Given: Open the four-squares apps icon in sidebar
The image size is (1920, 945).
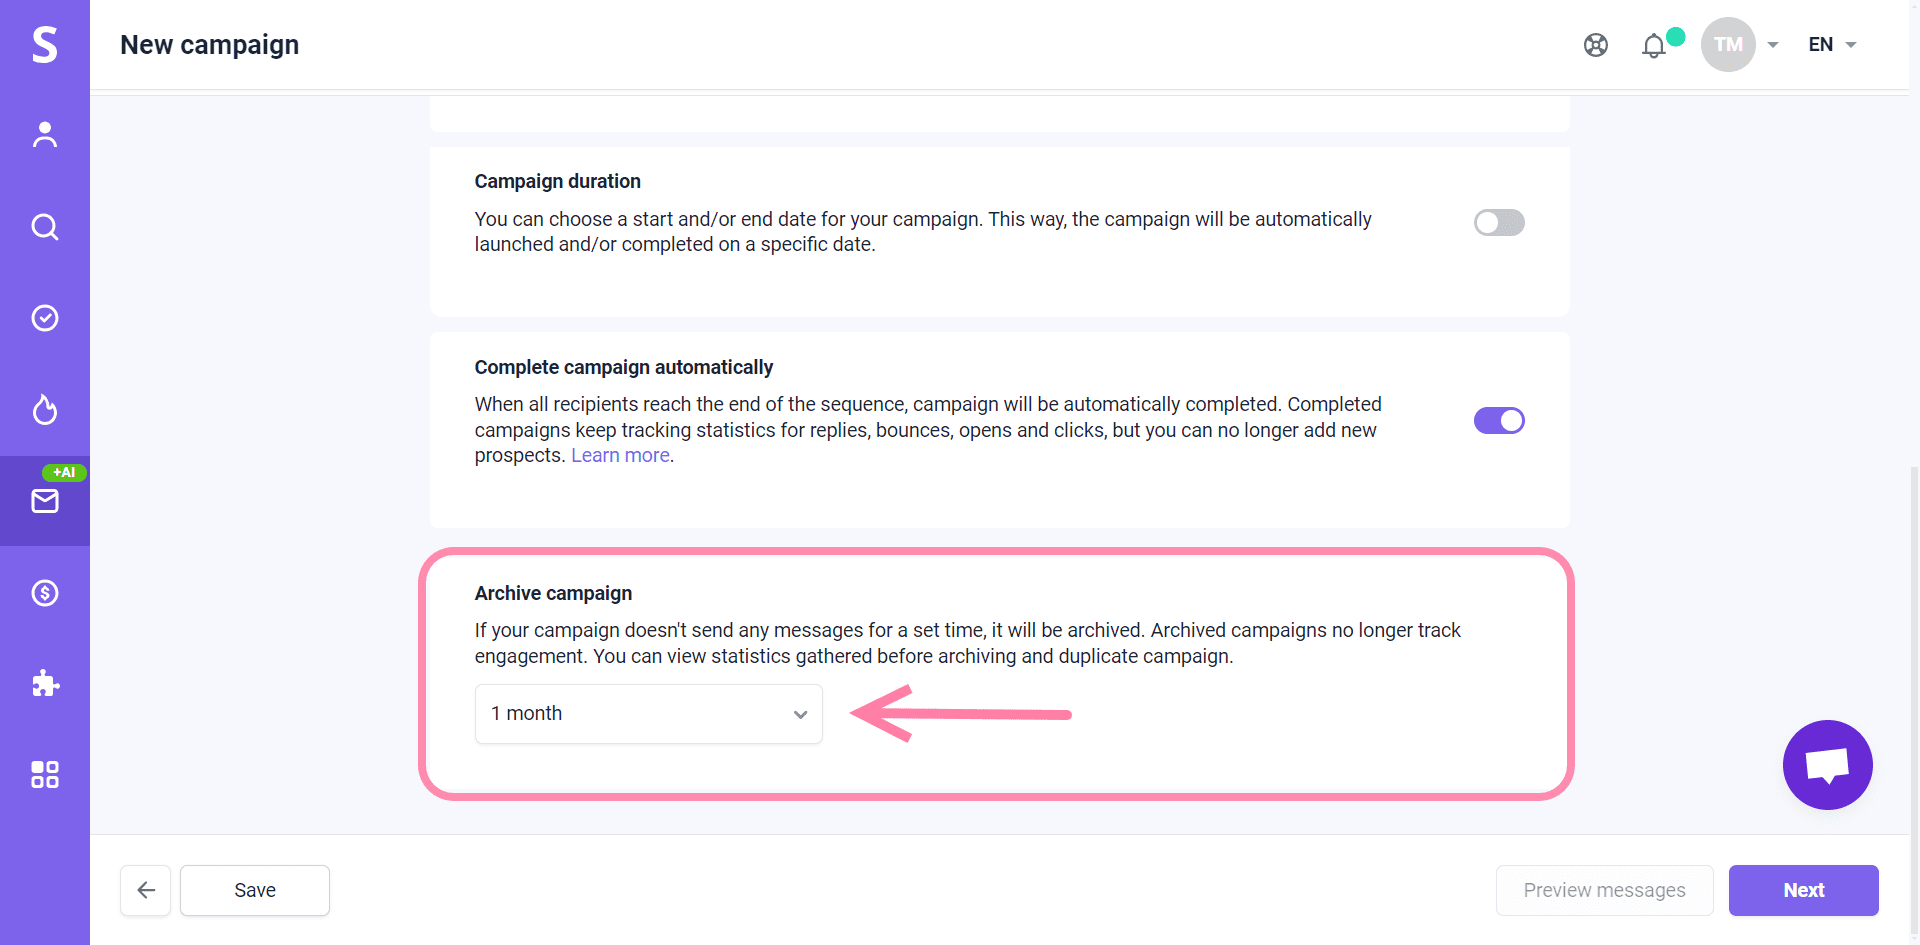Looking at the screenshot, I should 45,775.
